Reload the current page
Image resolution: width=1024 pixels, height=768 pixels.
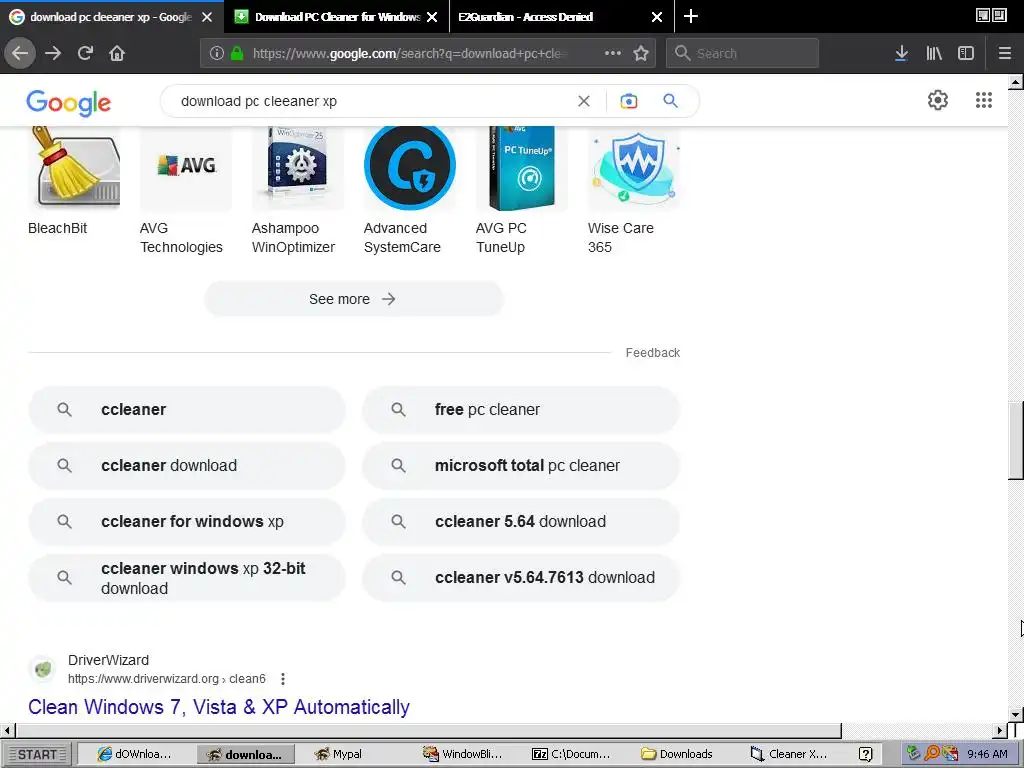pos(86,54)
